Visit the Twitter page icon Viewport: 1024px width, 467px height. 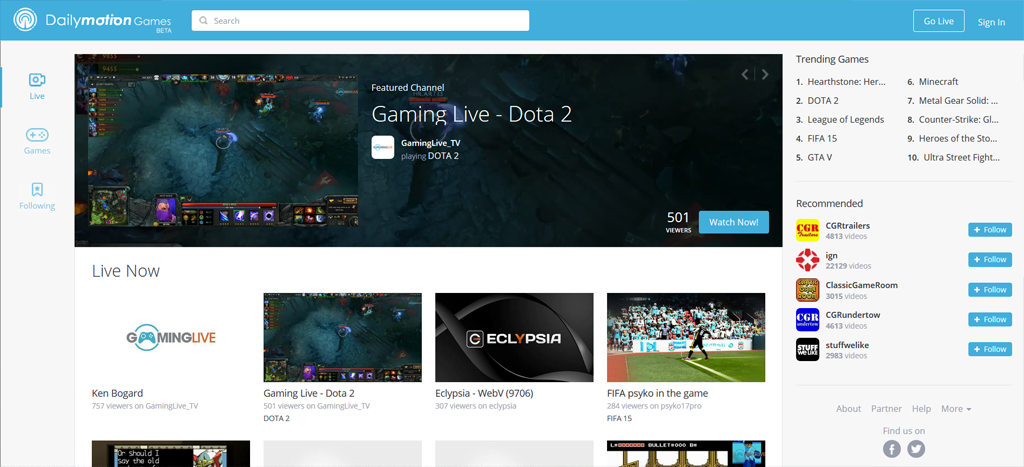(x=916, y=449)
